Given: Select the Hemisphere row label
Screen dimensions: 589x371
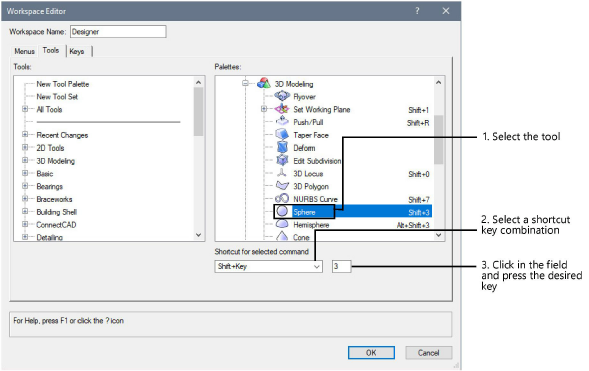Looking at the screenshot, I should [311, 225].
